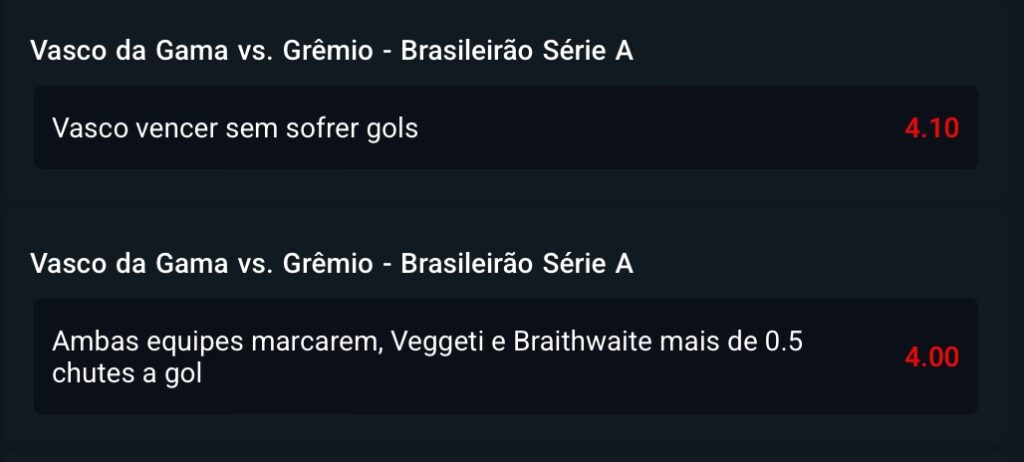Select the 4.10 odds value

pos(932,129)
